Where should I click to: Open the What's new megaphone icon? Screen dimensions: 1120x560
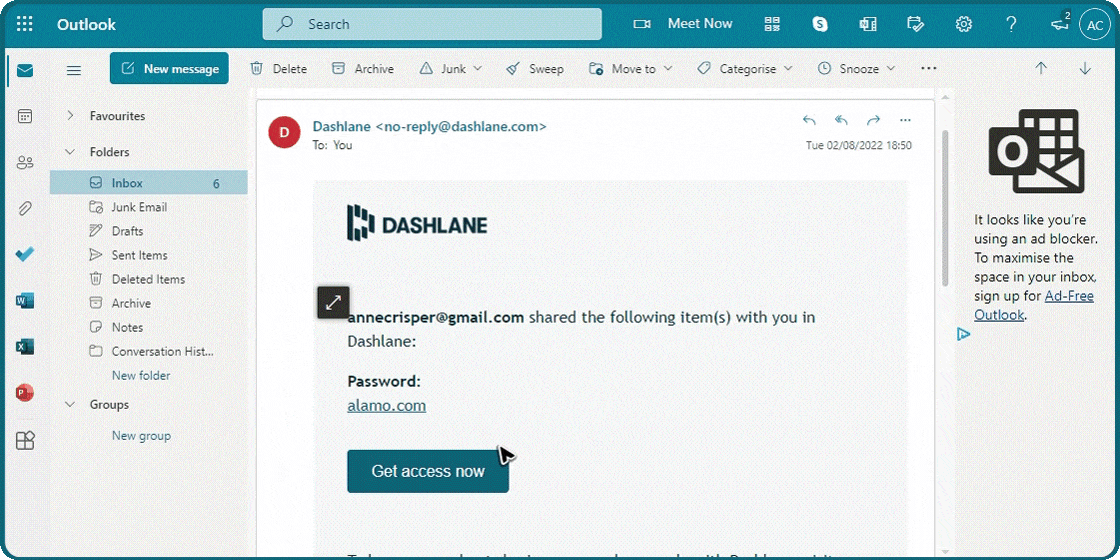1059,24
